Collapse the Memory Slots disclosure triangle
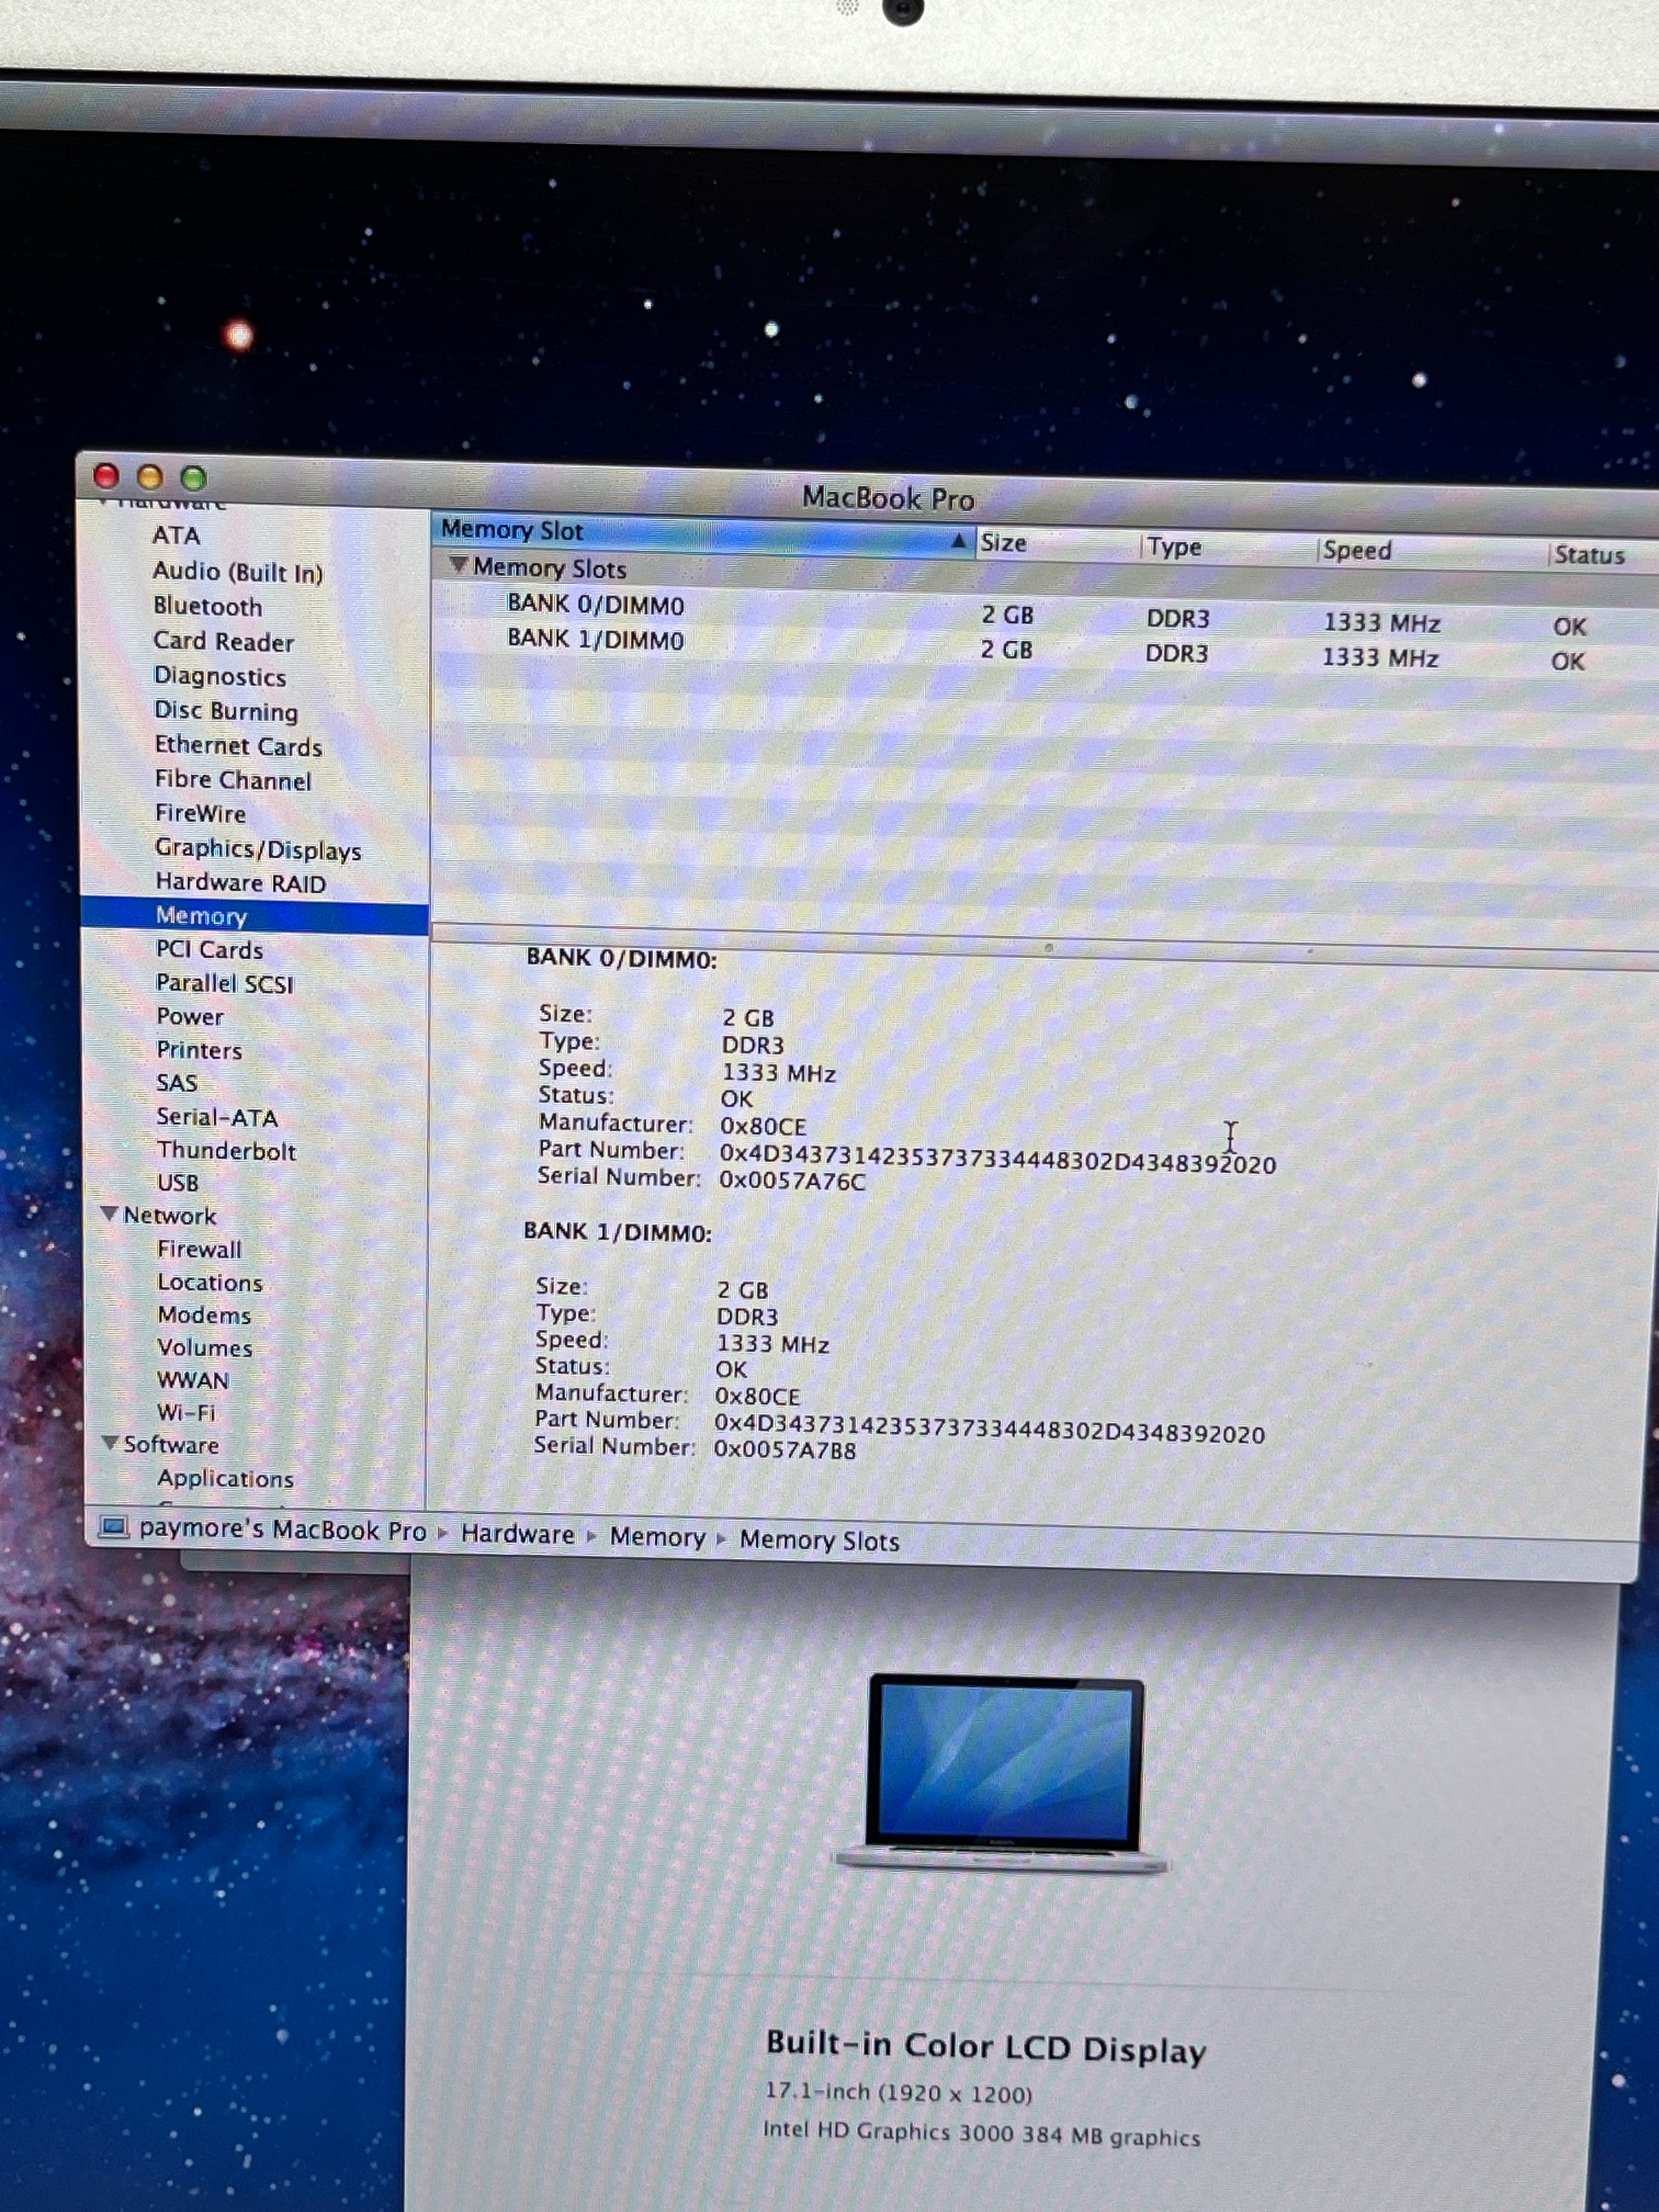 coord(459,565)
